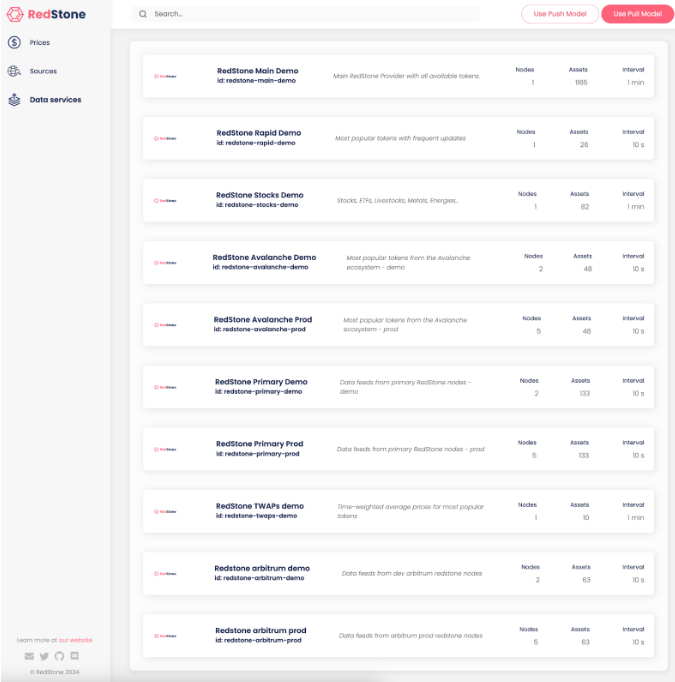Click the '© RedStone 2024' footer text
The image size is (675, 682).
(x=55, y=672)
